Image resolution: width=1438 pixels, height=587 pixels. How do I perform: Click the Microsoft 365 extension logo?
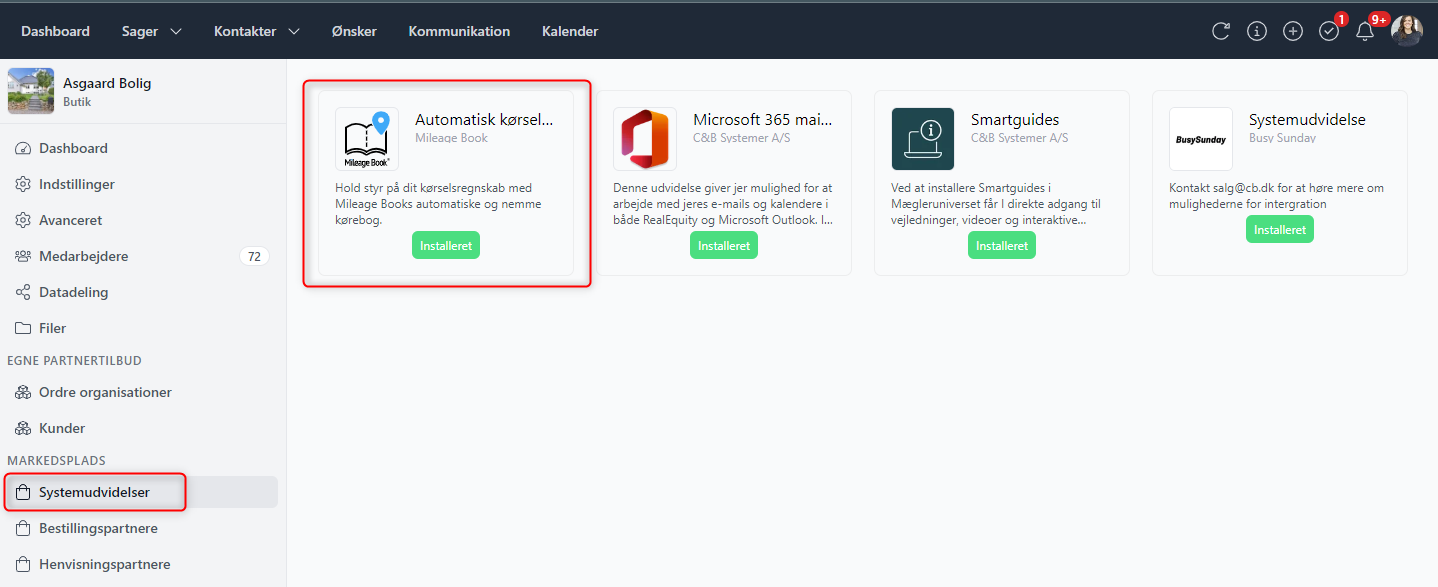click(645, 139)
